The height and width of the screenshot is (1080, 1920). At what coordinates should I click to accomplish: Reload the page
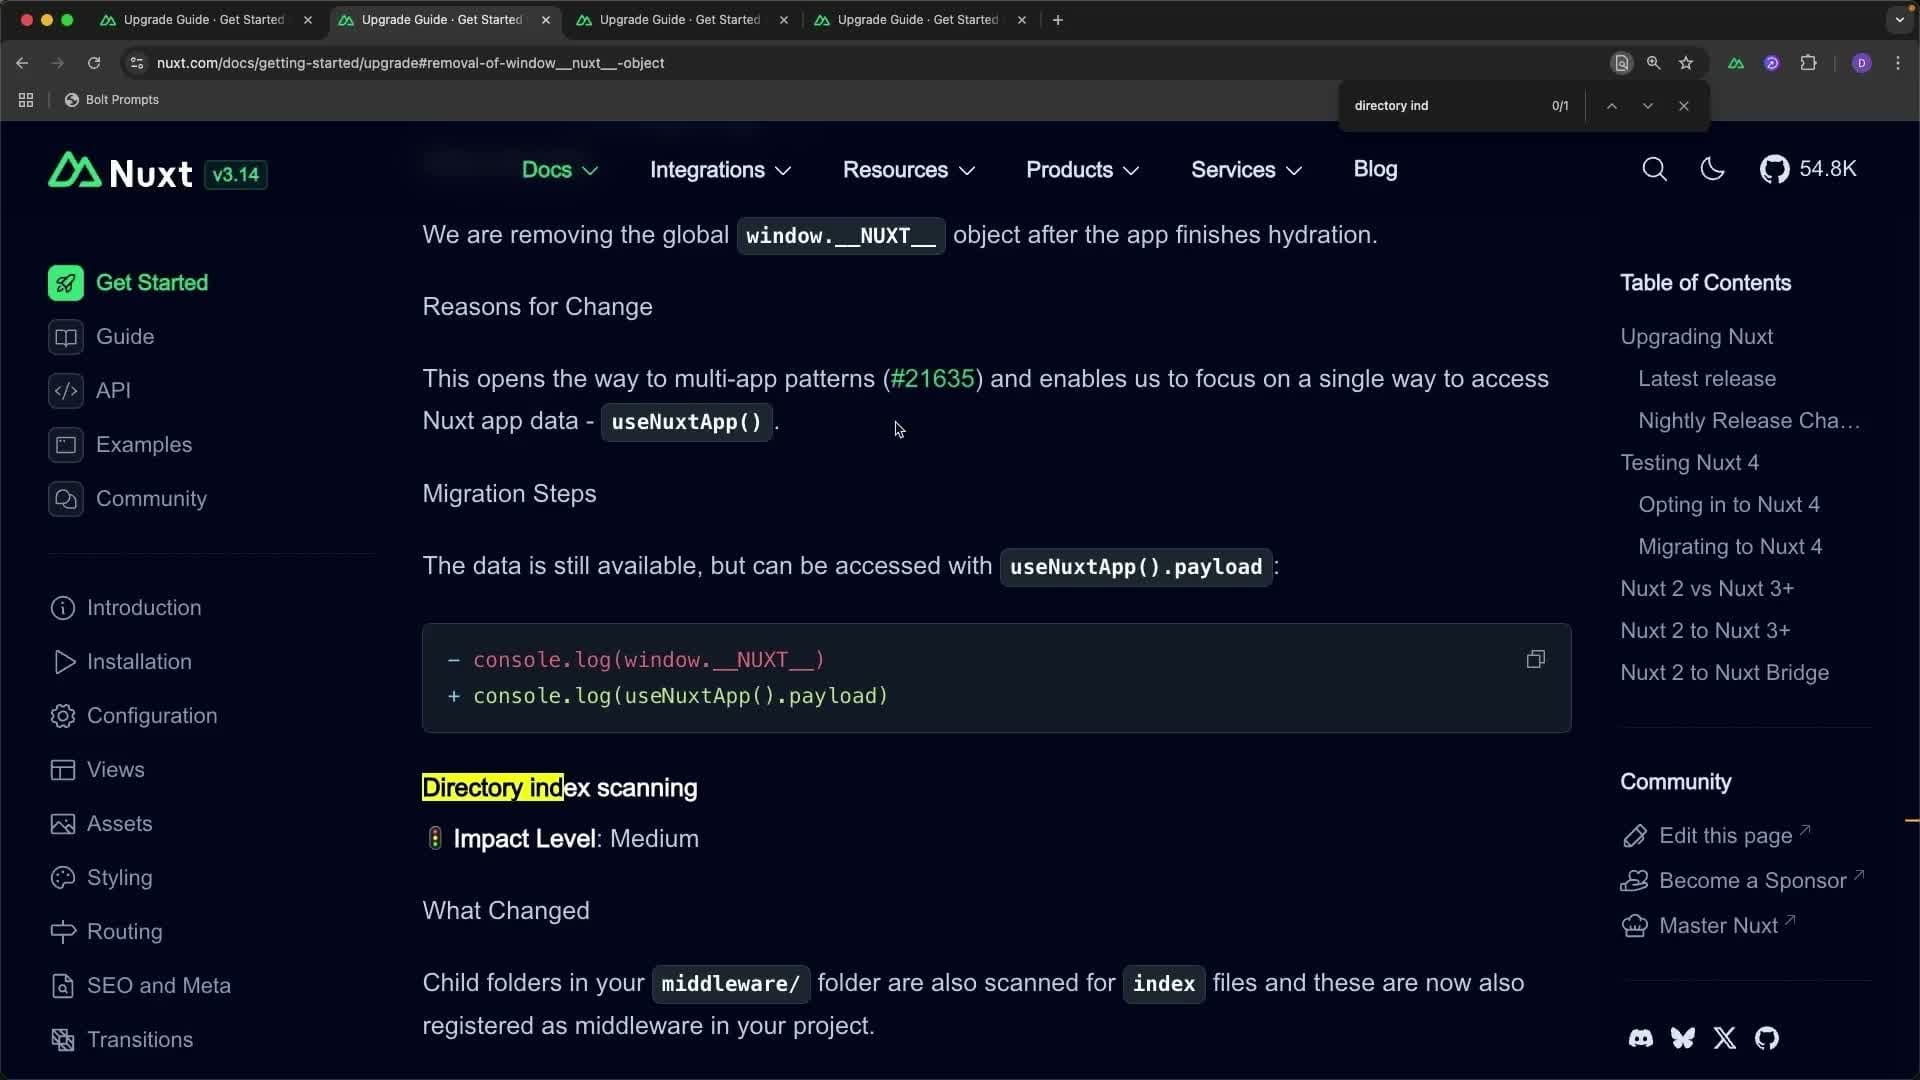click(94, 63)
